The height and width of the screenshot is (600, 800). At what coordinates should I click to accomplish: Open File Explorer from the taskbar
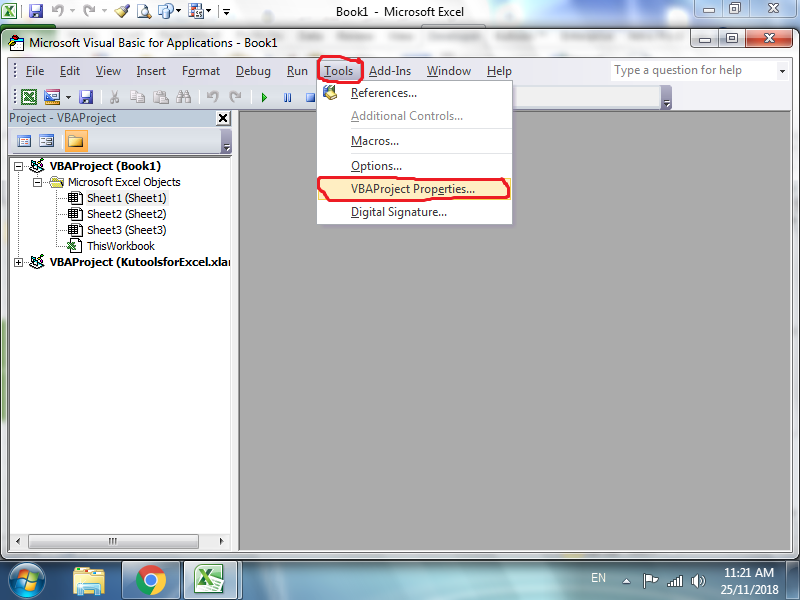[x=89, y=581]
